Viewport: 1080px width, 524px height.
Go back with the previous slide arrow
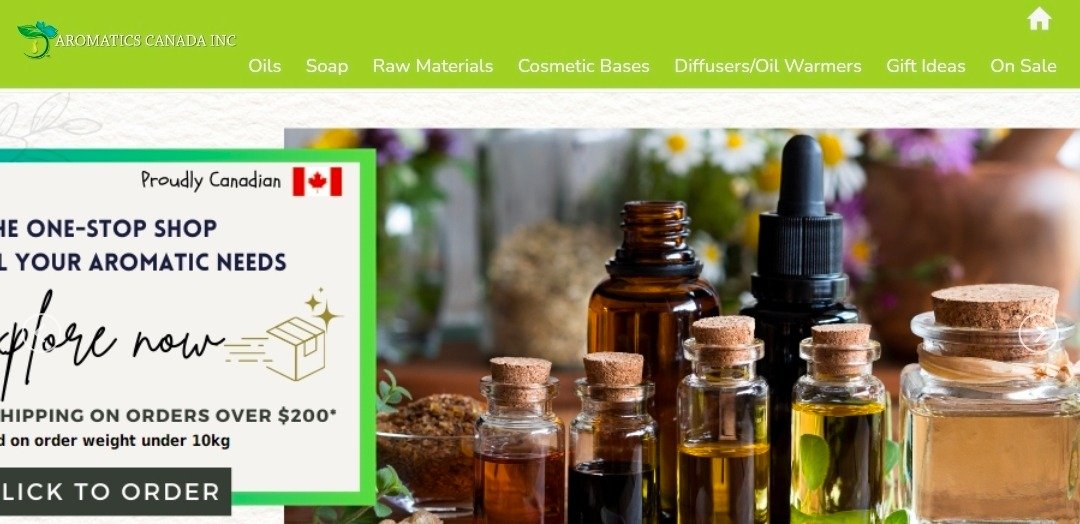pyautogui.click(x=41, y=333)
